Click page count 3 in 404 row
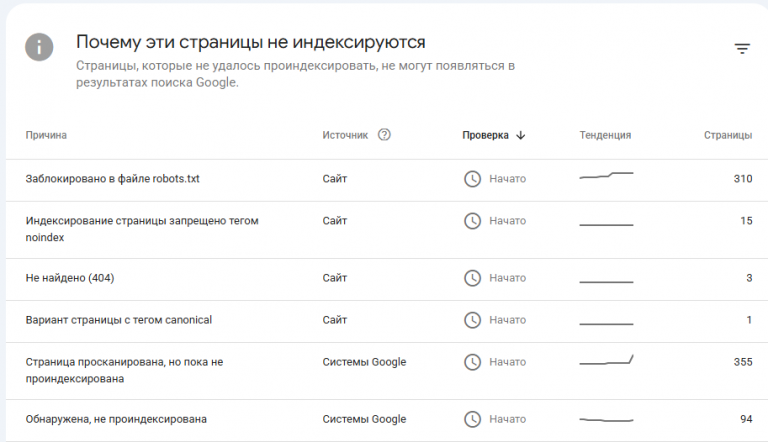Viewport: 768px width, 442px height. (749, 278)
